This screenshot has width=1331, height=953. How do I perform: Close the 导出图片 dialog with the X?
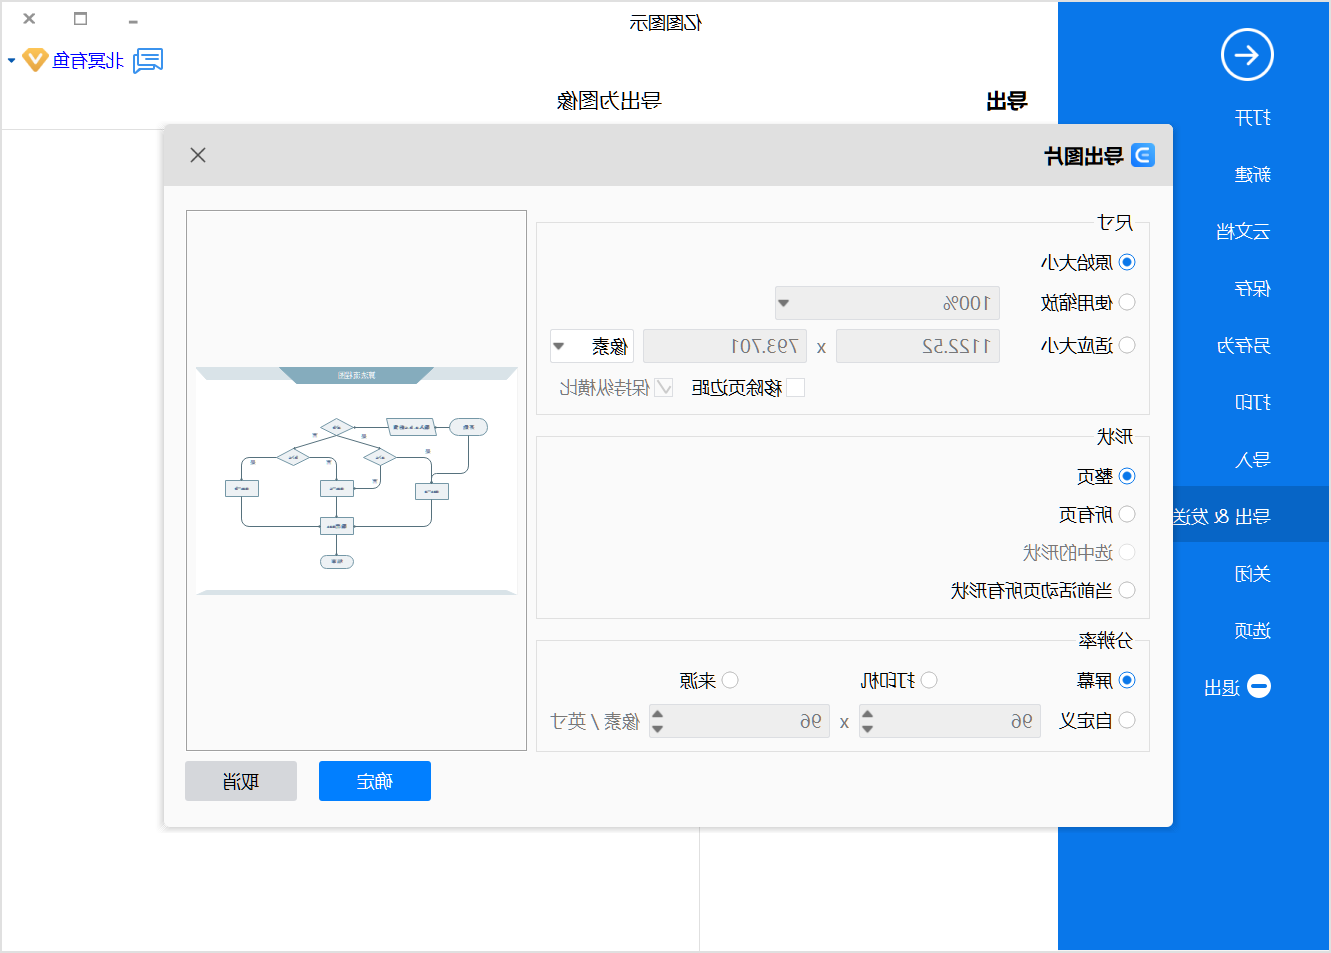click(x=198, y=155)
